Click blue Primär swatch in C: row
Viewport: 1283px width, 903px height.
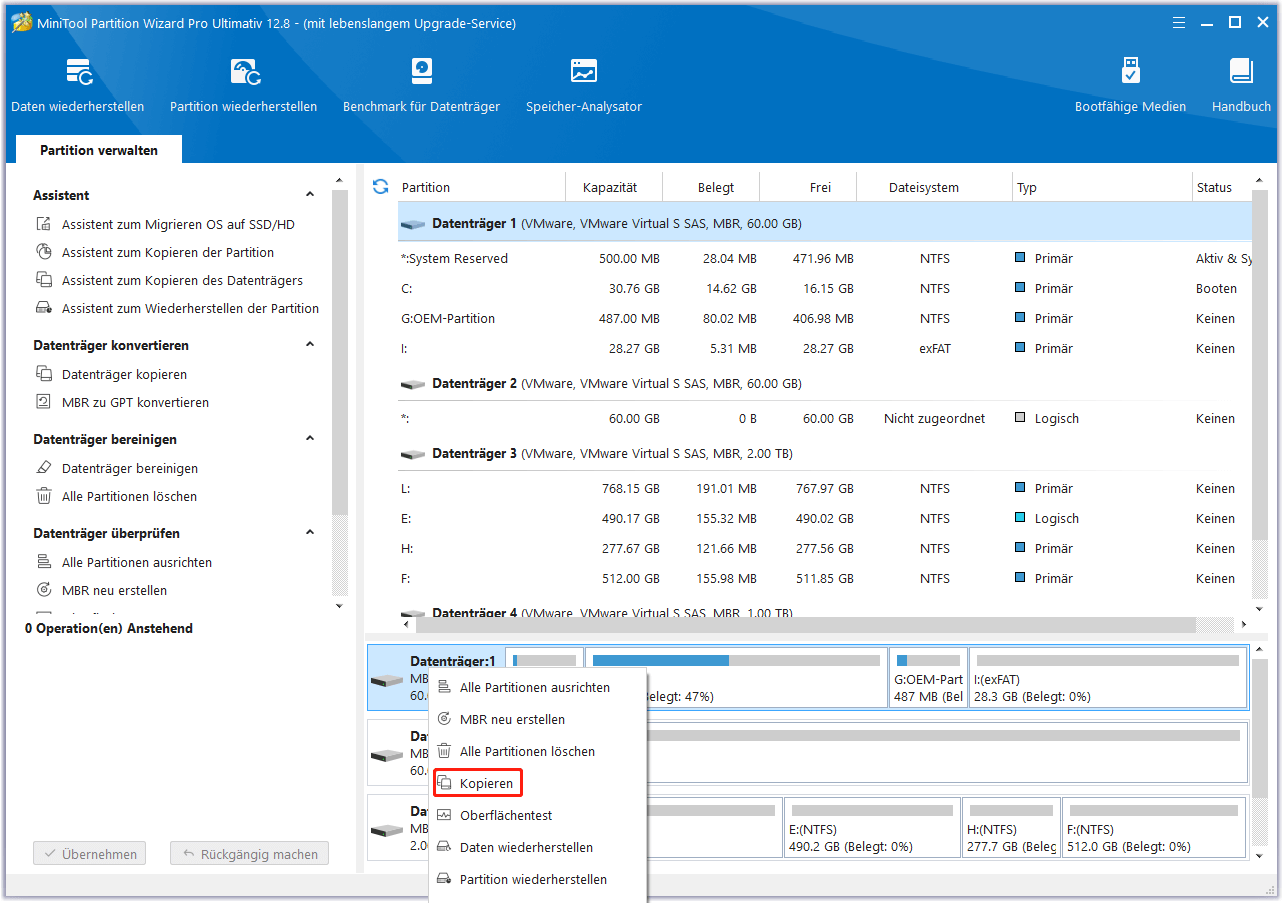tap(1020, 288)
